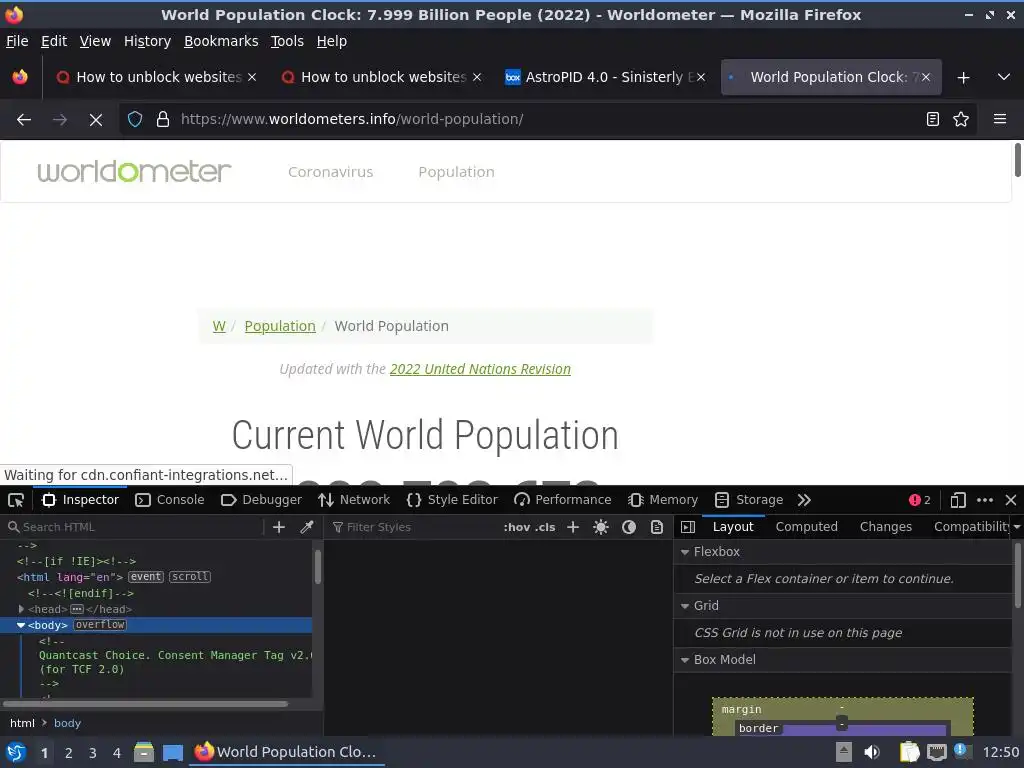Image resolution: width=1024 pixels, height=768 pixels.
Task: Follow the 2022 United Nations Revision link
Action: 480,369
